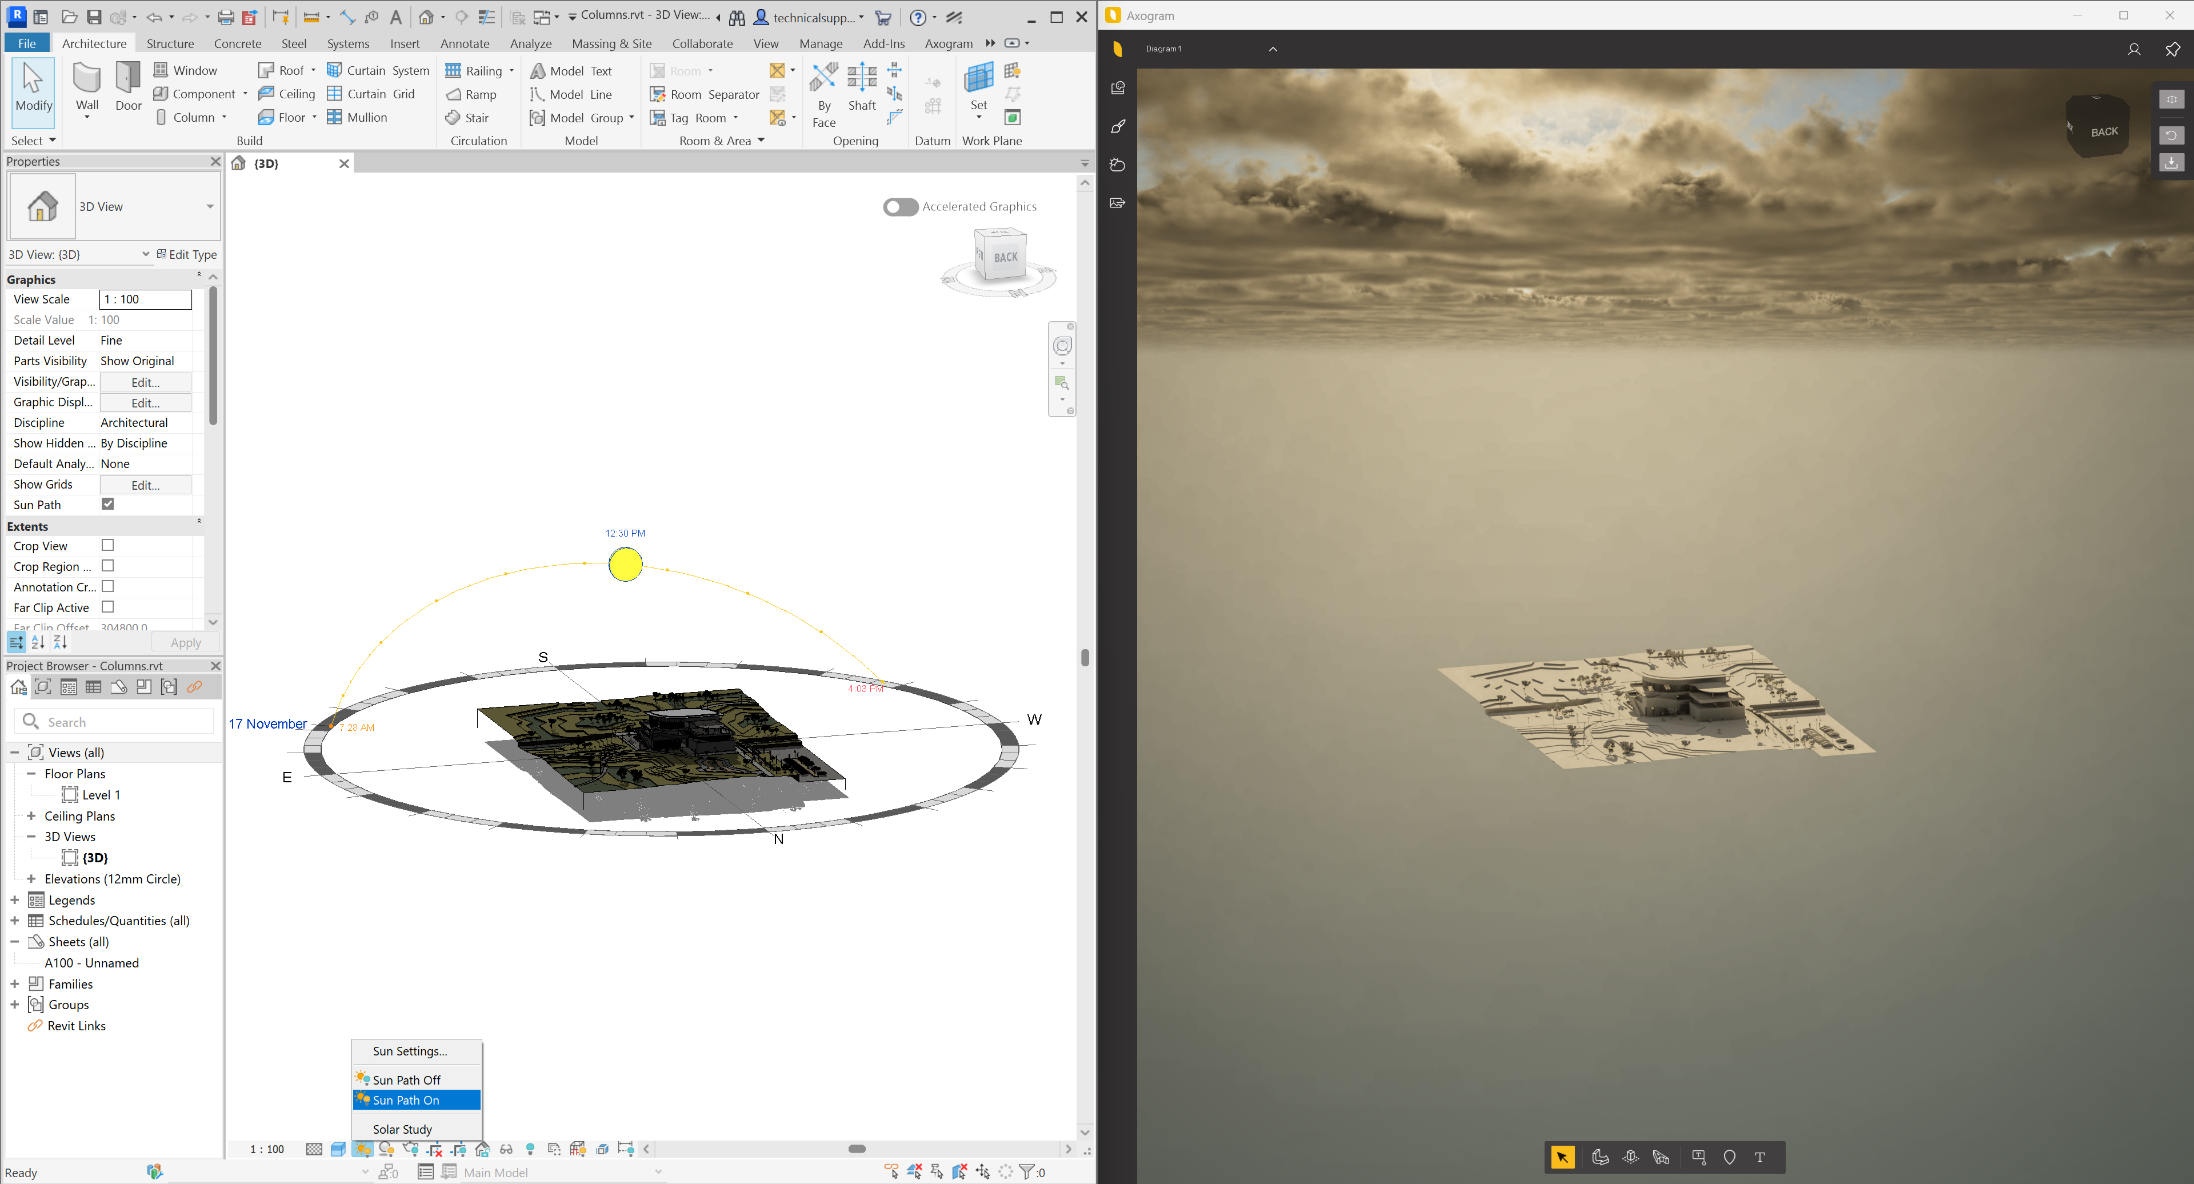This screenshot has width=2194, height=1184.
Task: Click the pin icon in Axogram header
Action: 2173,49
